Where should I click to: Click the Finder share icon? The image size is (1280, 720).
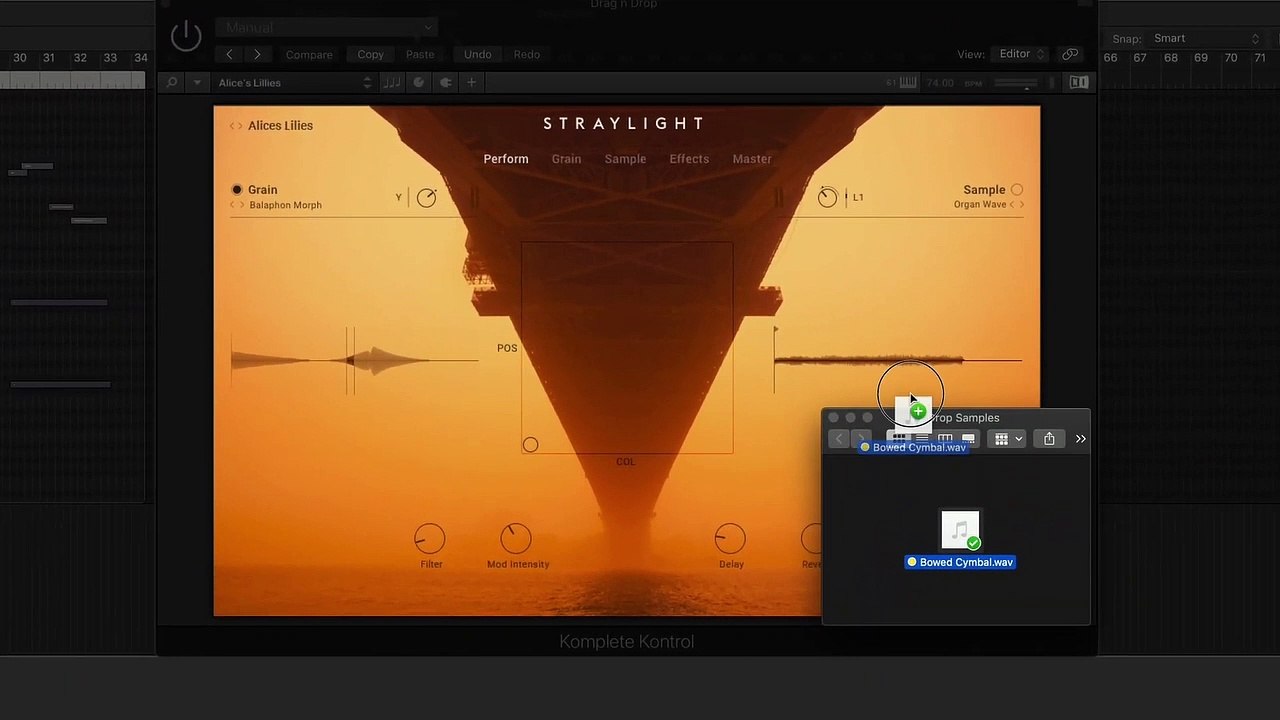pos(1049,439)
